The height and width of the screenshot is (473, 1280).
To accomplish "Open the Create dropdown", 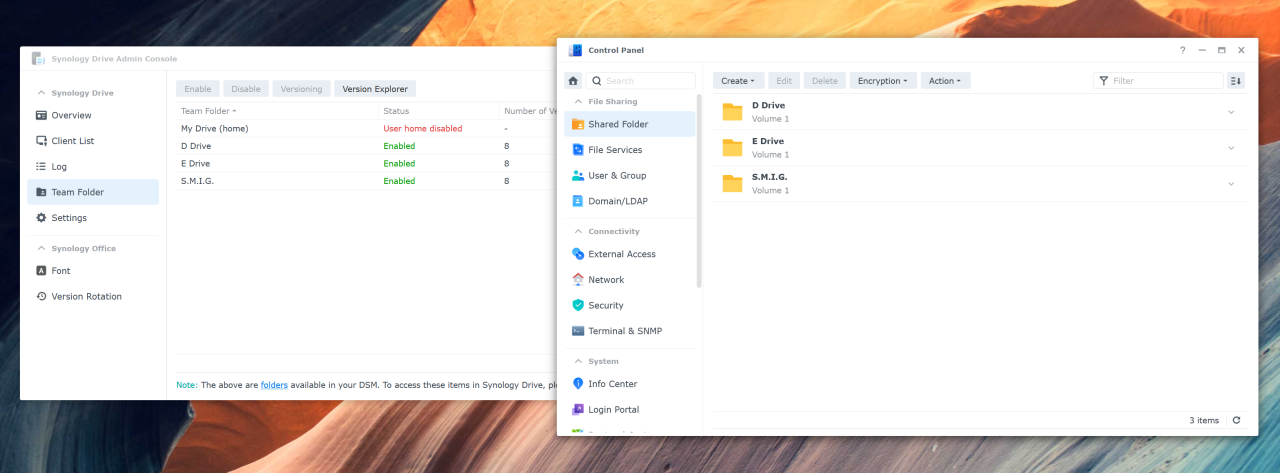I will click(739, 81).
